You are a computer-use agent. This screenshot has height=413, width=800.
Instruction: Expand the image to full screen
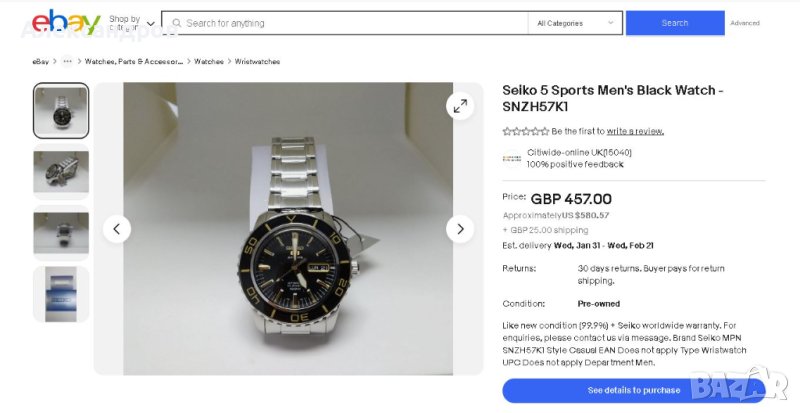pyautogui.click(x=460, y=106)
